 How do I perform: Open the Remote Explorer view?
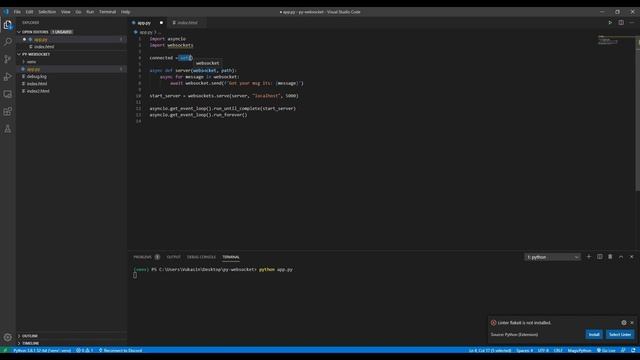tap(8, 94)
